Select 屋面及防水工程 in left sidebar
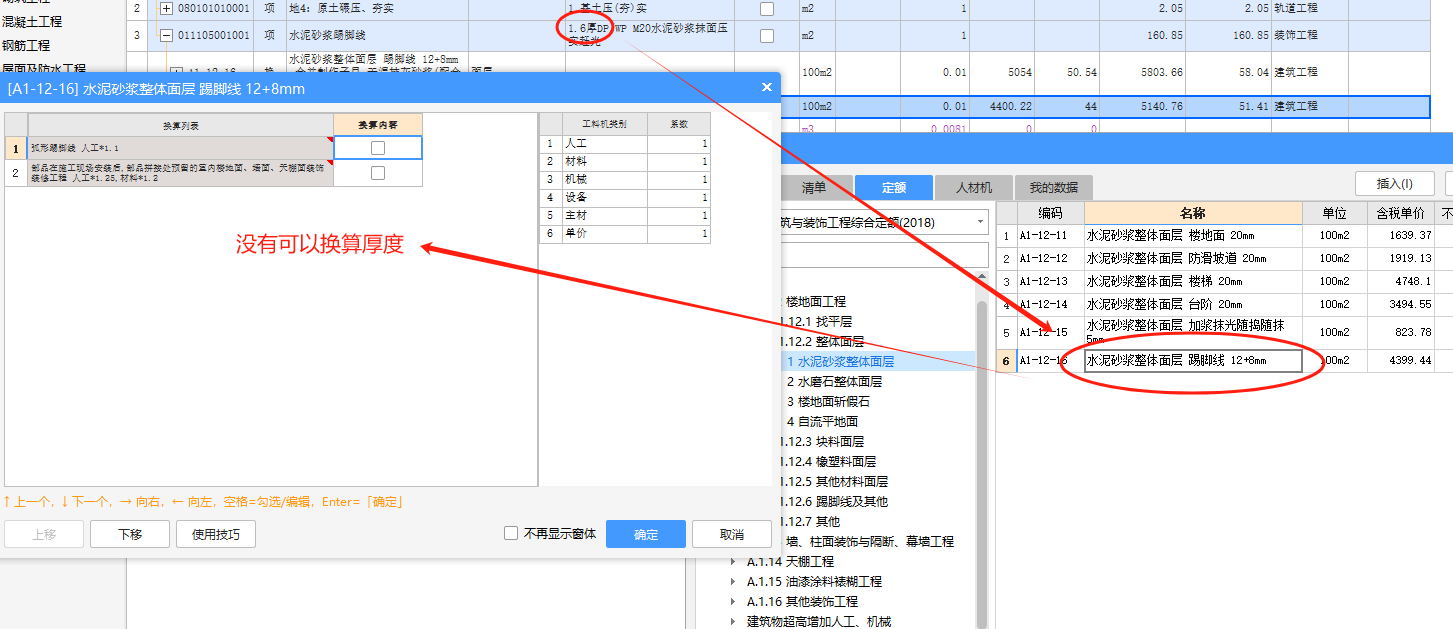Viewport: 1453px width, 629px height. tap(44, 69)
